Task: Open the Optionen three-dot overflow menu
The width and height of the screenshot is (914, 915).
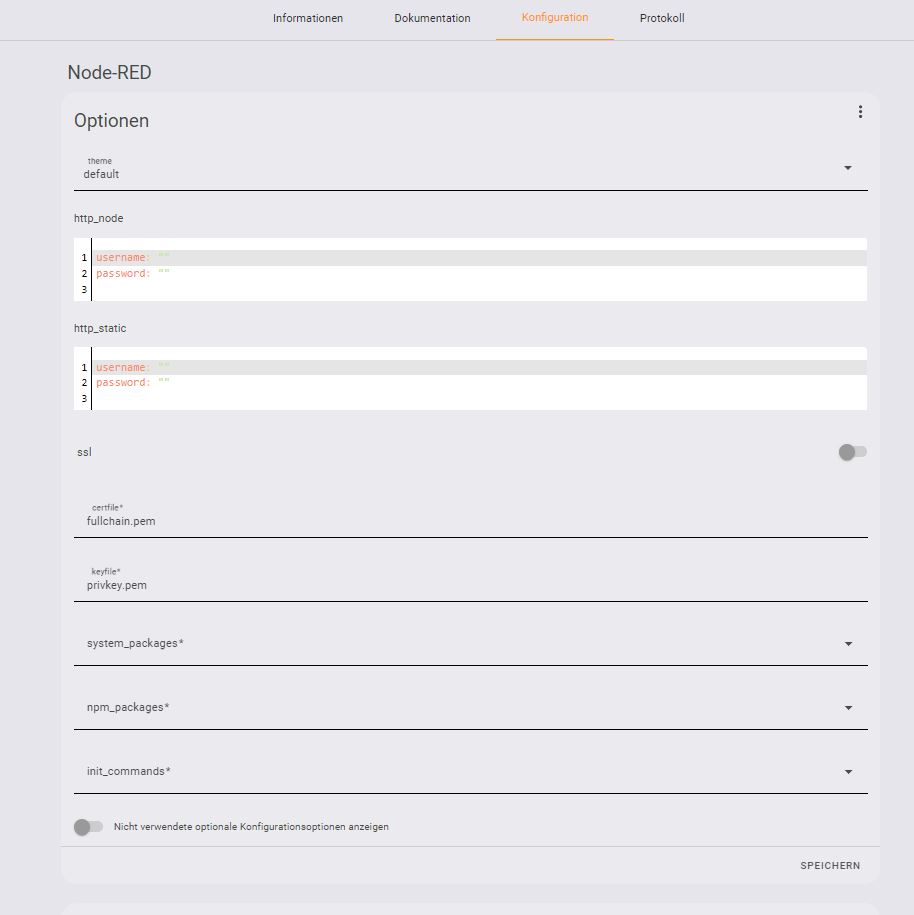Action: coord(860,112)
